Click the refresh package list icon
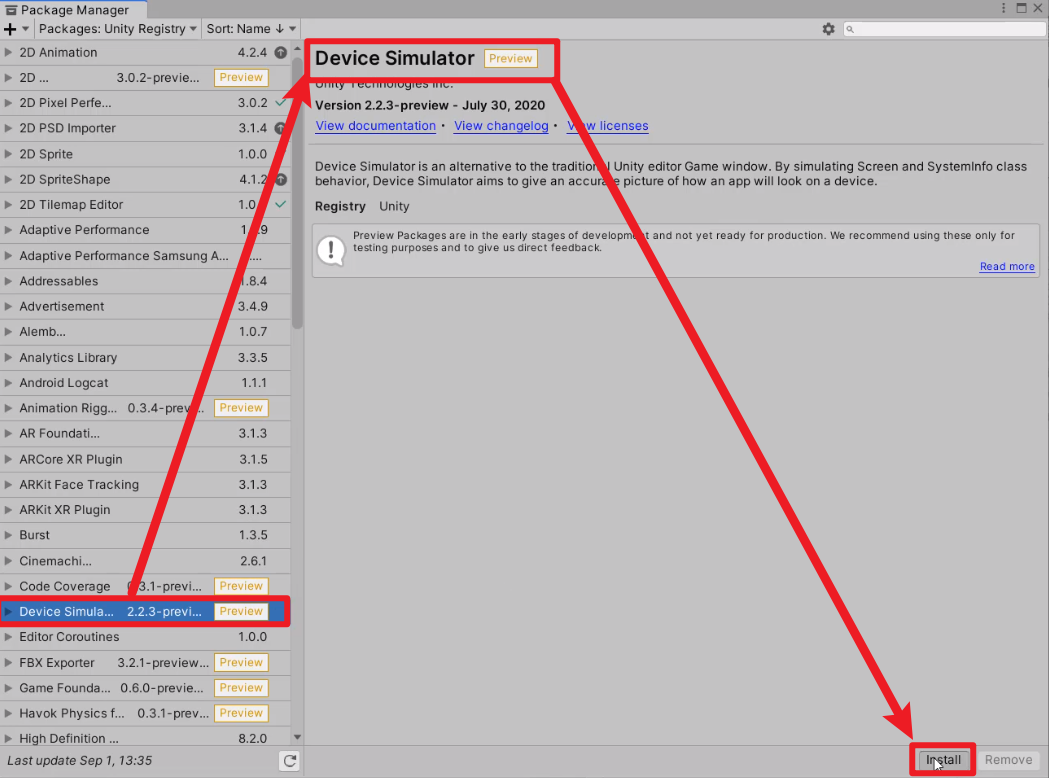The height and width of the screenshot is (778, 1049). click(289, 761)
